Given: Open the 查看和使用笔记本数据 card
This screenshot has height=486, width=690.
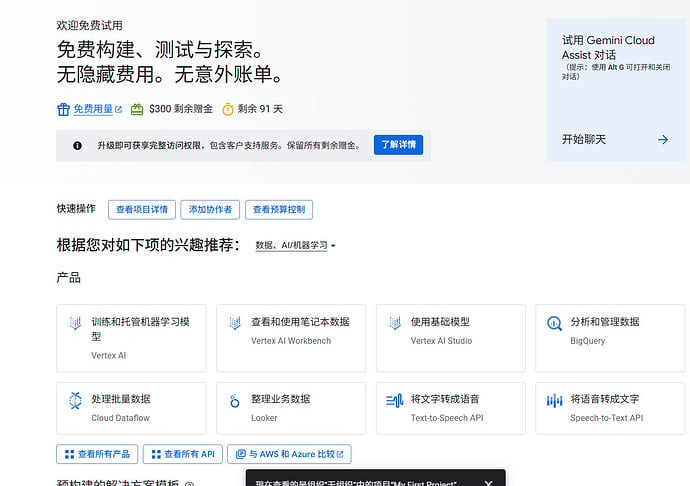Looking at the screenshot, I should pyautogui.click(x=291, y=338).
